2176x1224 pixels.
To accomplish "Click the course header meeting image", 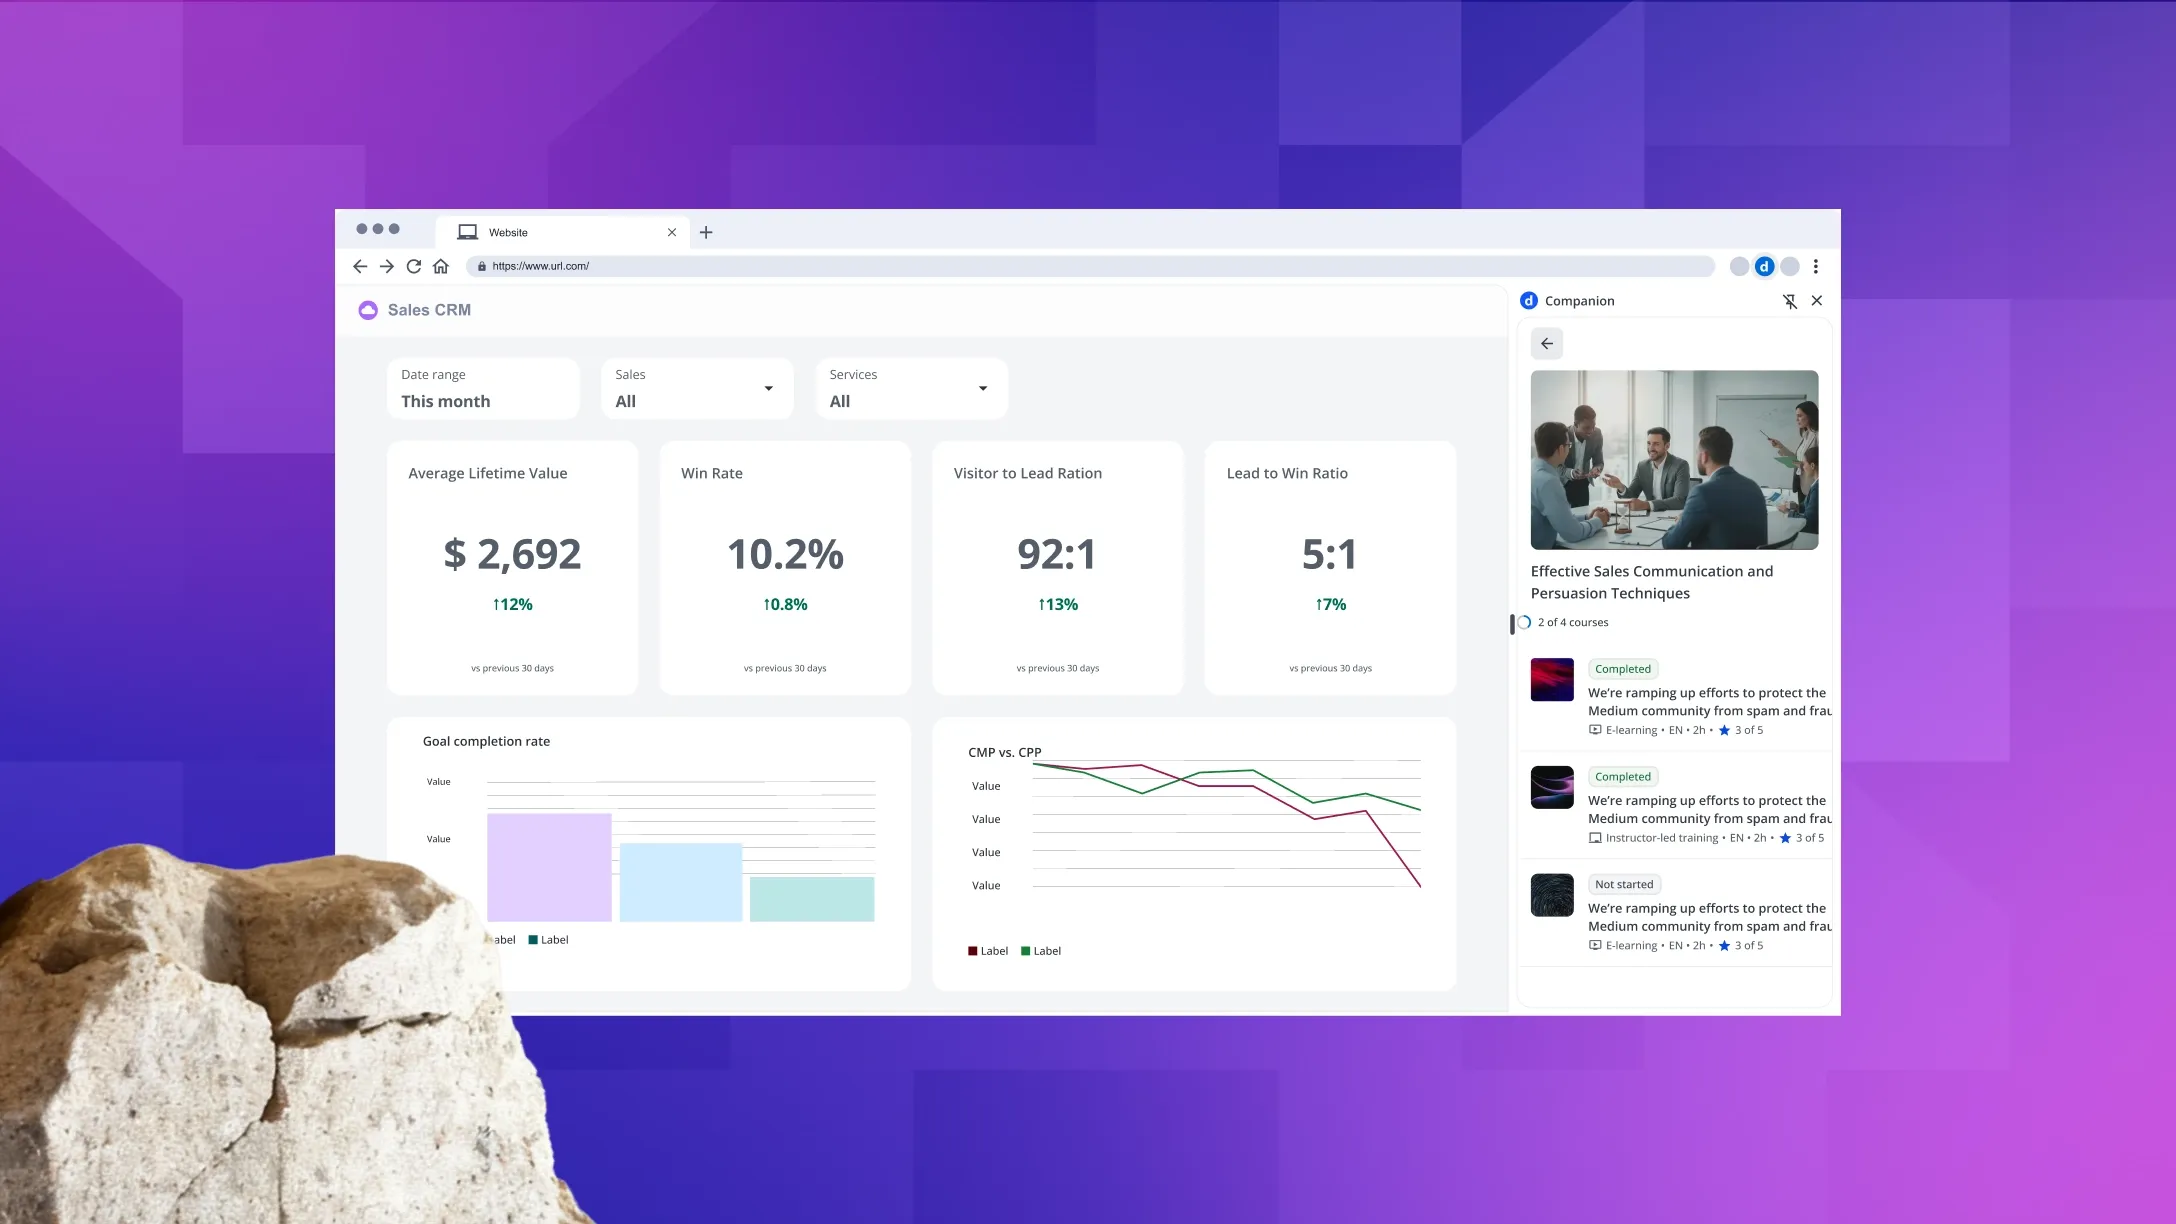I will tap(1674, 460).
